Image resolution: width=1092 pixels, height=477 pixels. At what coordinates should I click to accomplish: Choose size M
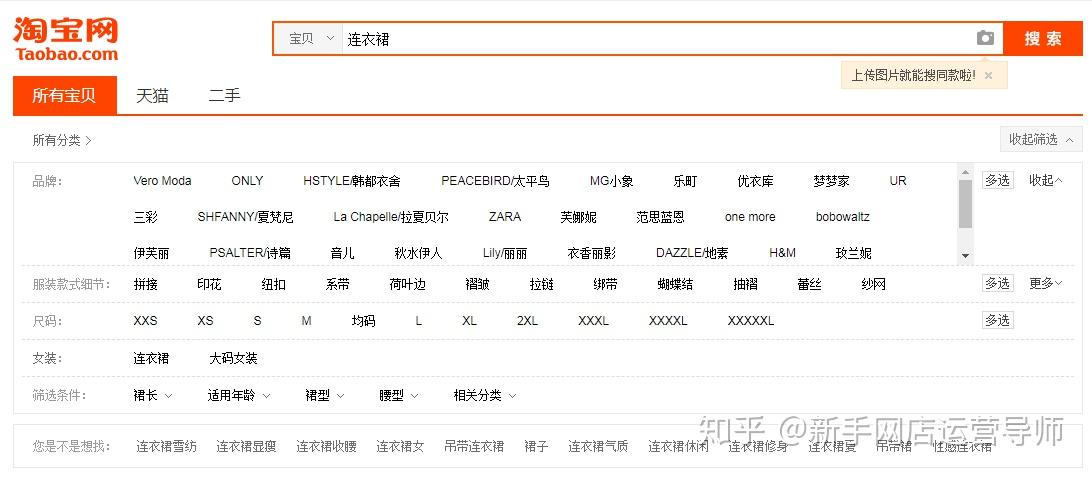(306, 321)
